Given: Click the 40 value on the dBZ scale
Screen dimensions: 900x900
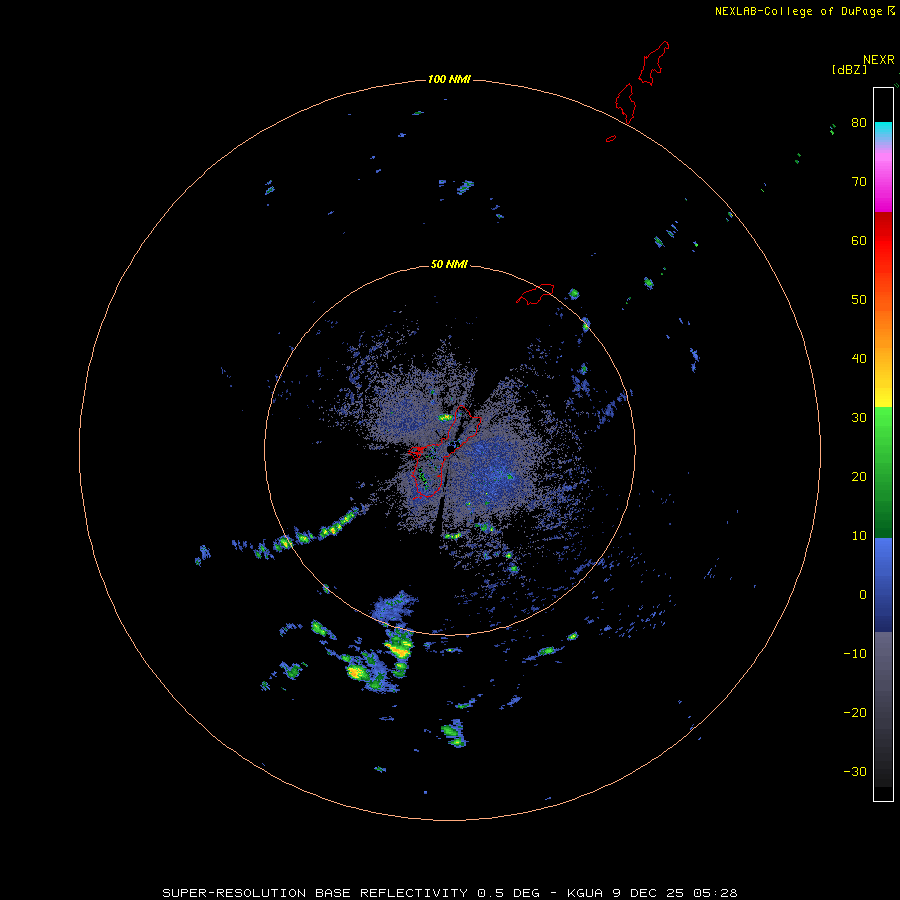Looking at the screenshot, I should coord(859,358).
